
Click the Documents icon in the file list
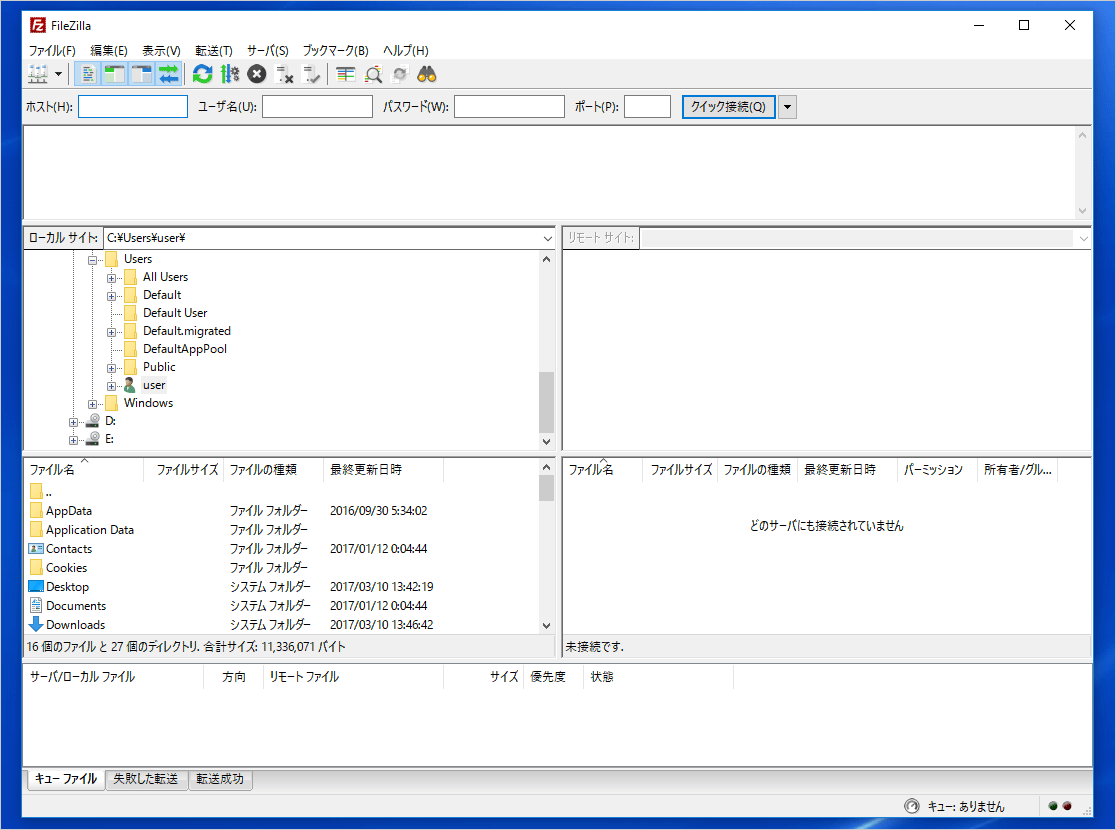(x=36, y=606)
